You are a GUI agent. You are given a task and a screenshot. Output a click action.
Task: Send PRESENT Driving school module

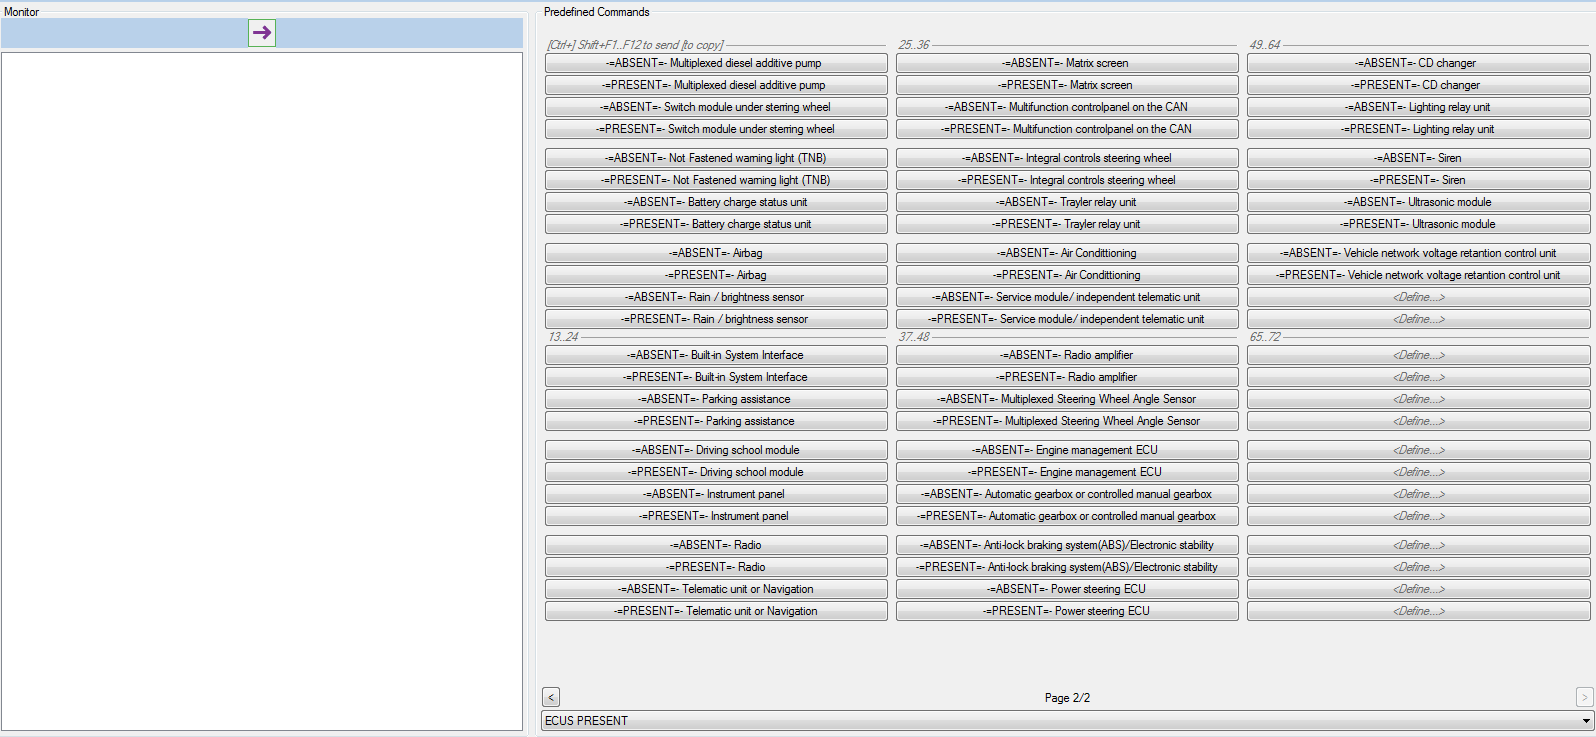(x=716, y=472)
